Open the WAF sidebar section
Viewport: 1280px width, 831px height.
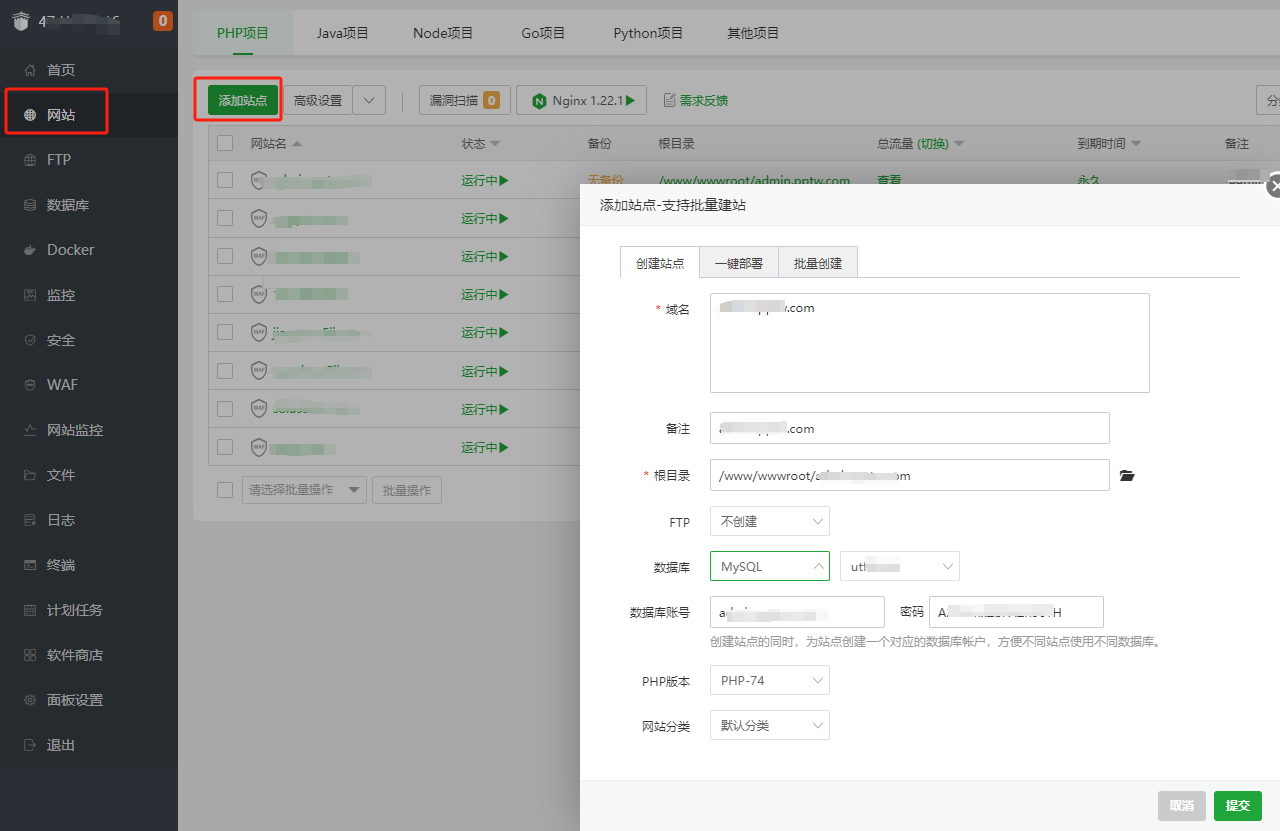62,385
